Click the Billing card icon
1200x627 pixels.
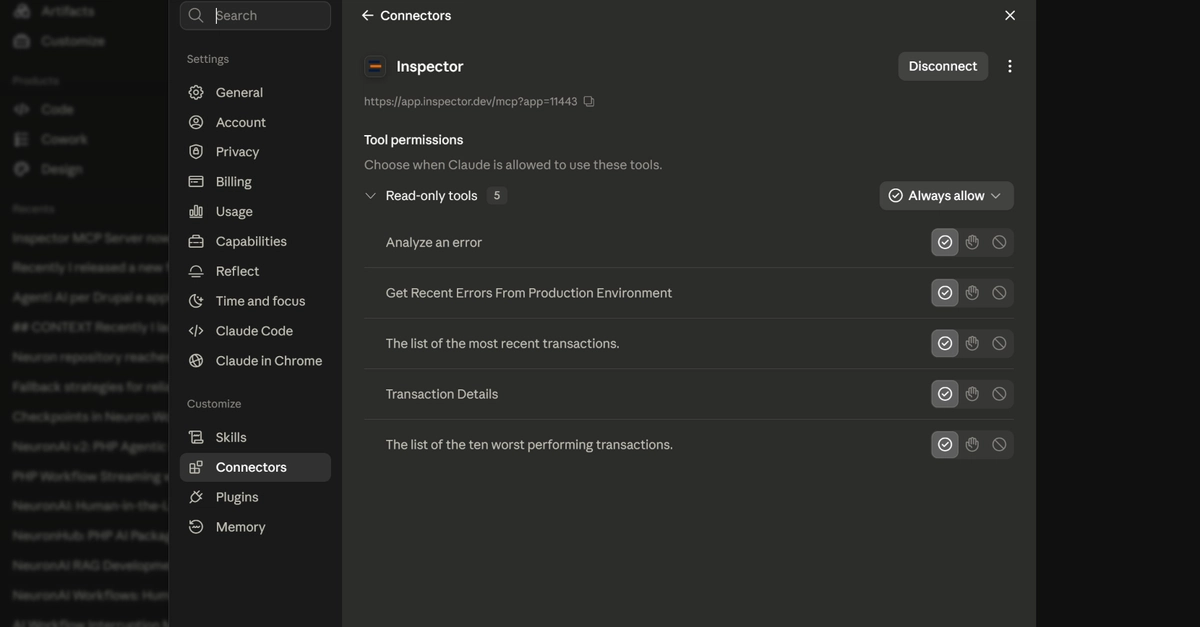coord(196,181)
